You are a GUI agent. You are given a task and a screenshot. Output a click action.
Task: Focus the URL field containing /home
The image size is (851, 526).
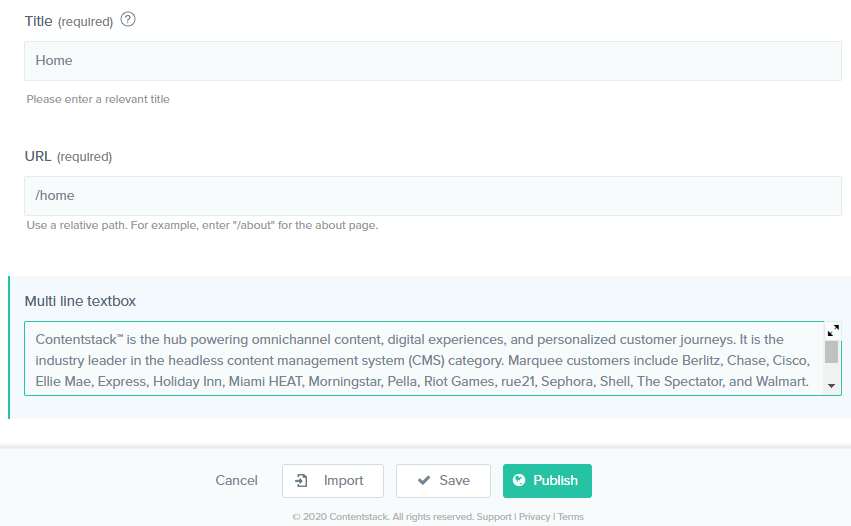[433, 196]
